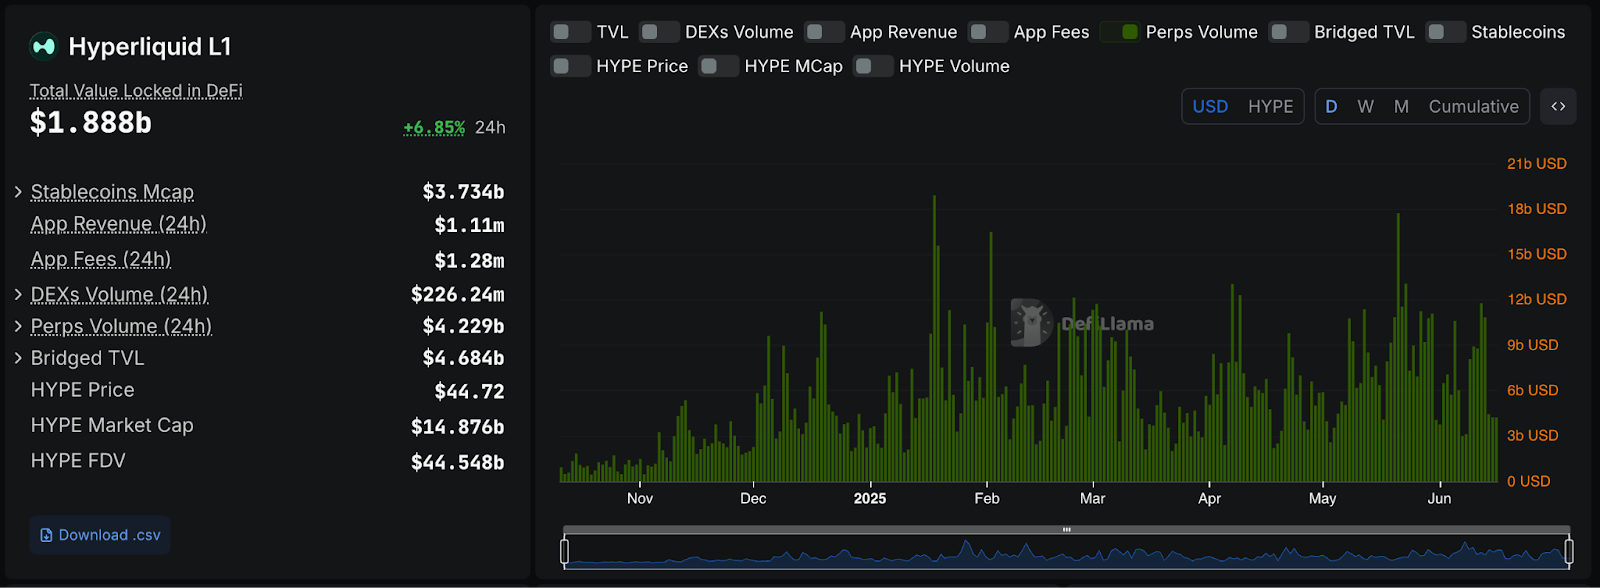Expand the DEXs Volume (24h) row
The height and width of the screenshot is (588, 1600).
(18, 294)
